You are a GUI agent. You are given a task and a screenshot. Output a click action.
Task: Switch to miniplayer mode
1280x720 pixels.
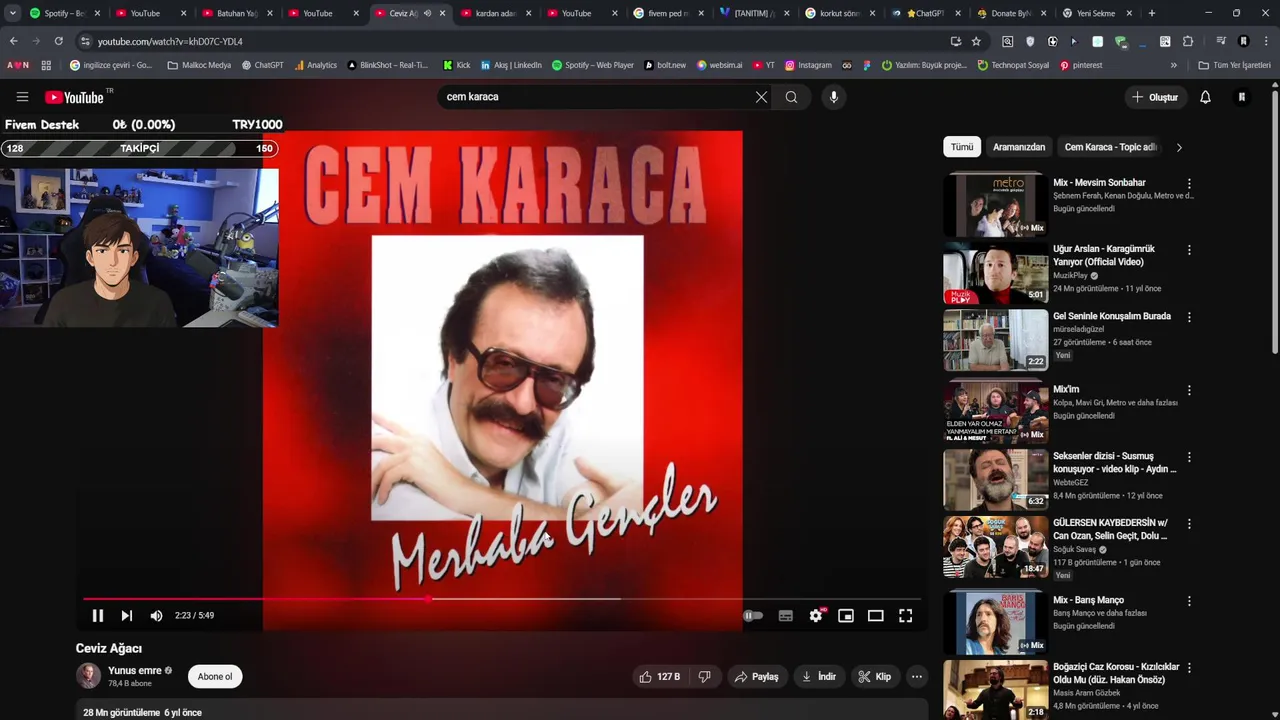click(x=845, y=616)
